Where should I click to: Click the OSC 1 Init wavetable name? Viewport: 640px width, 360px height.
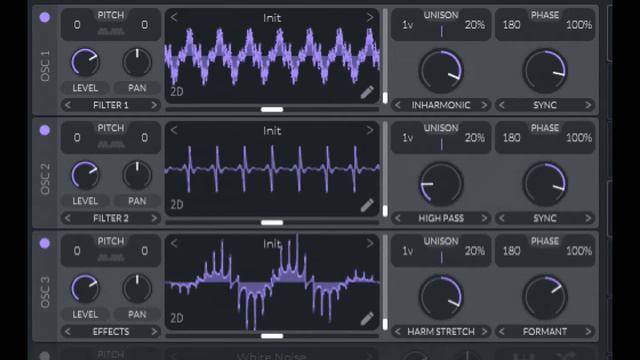tap(272, 18)
